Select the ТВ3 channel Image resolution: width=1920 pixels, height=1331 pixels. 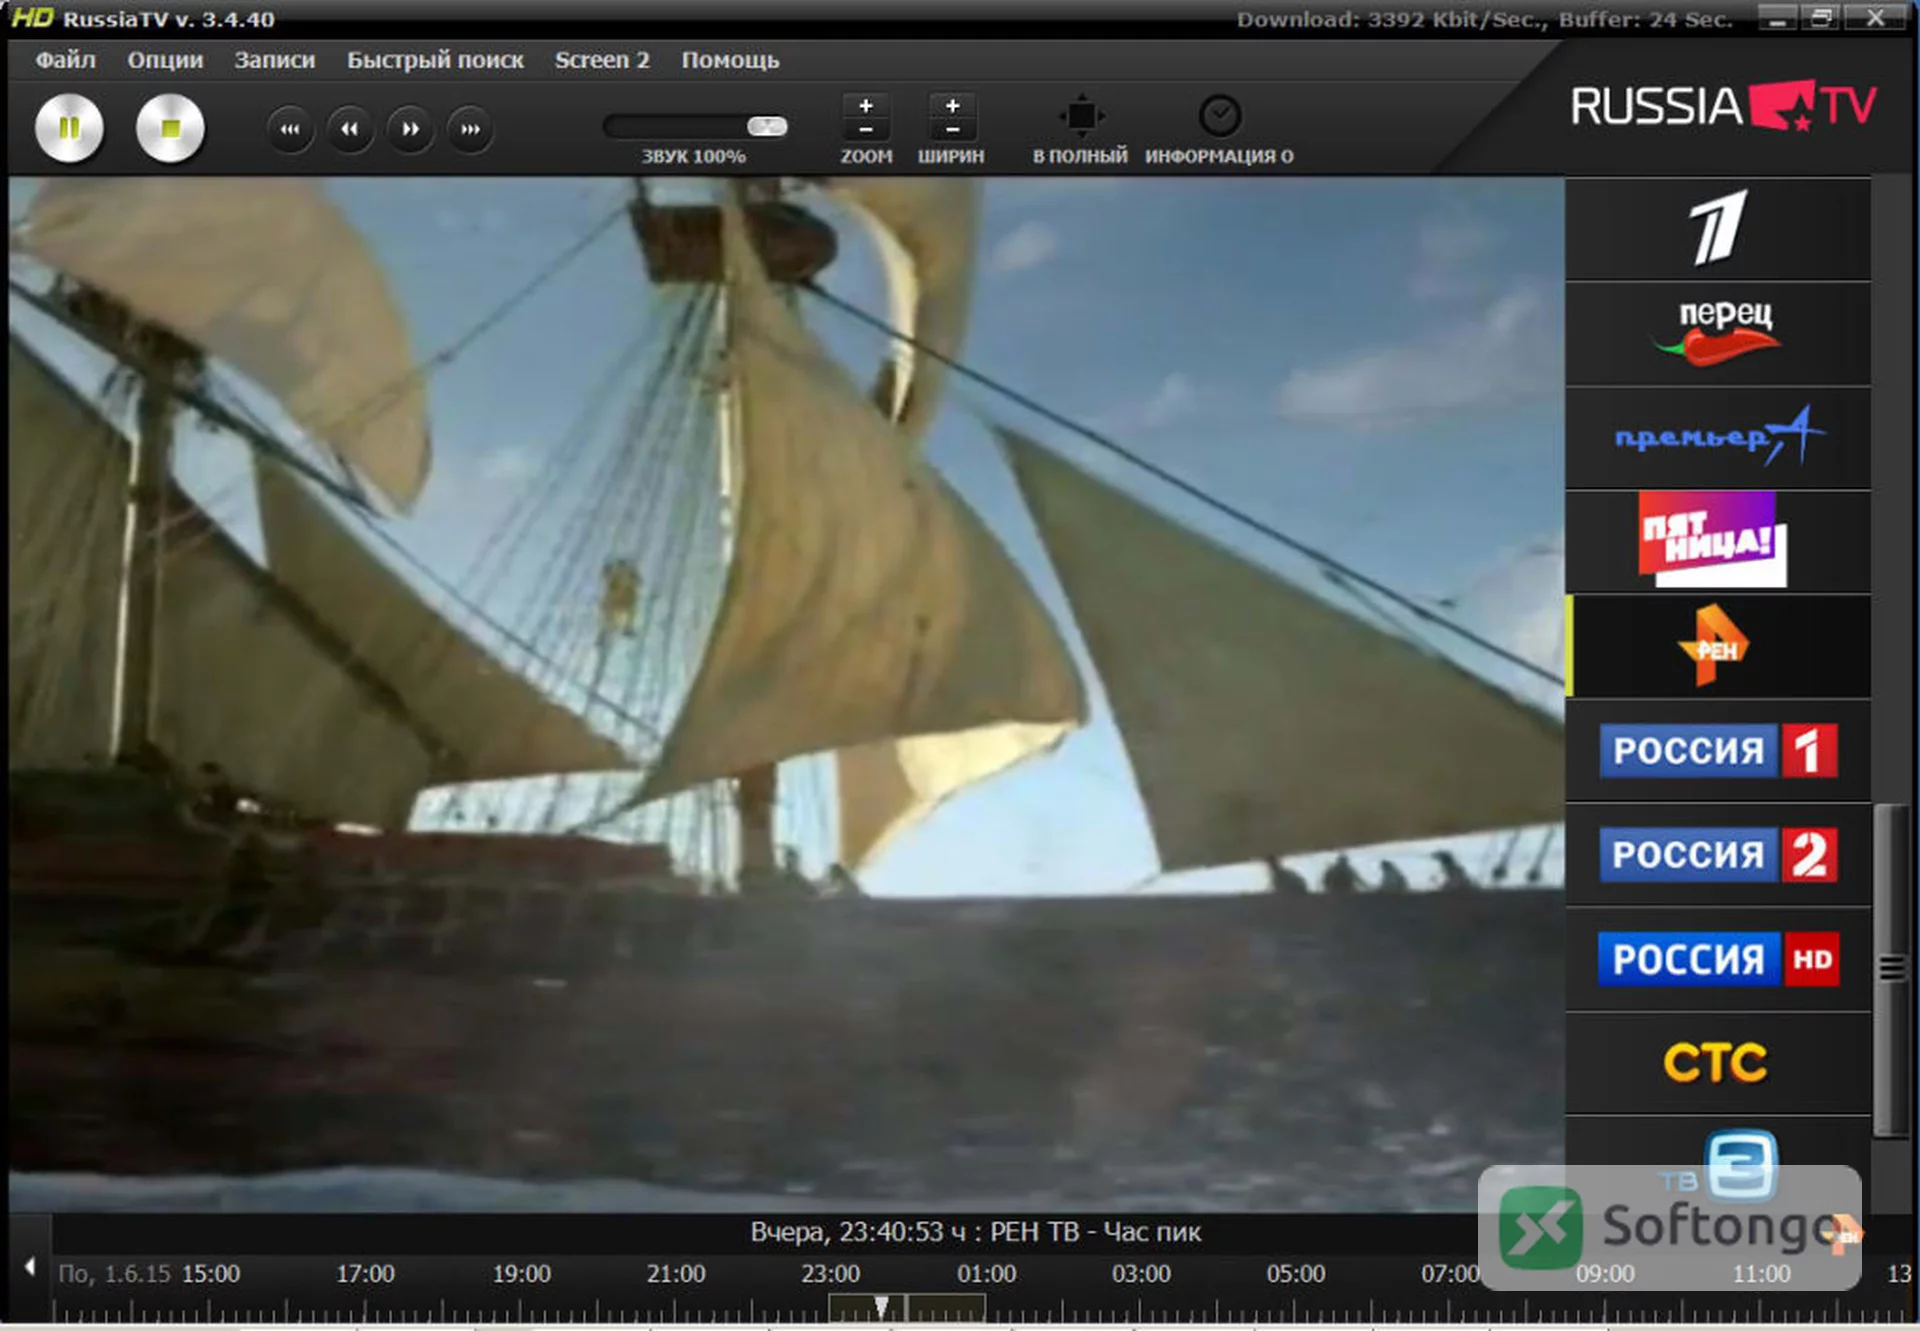point(1717,1165)
